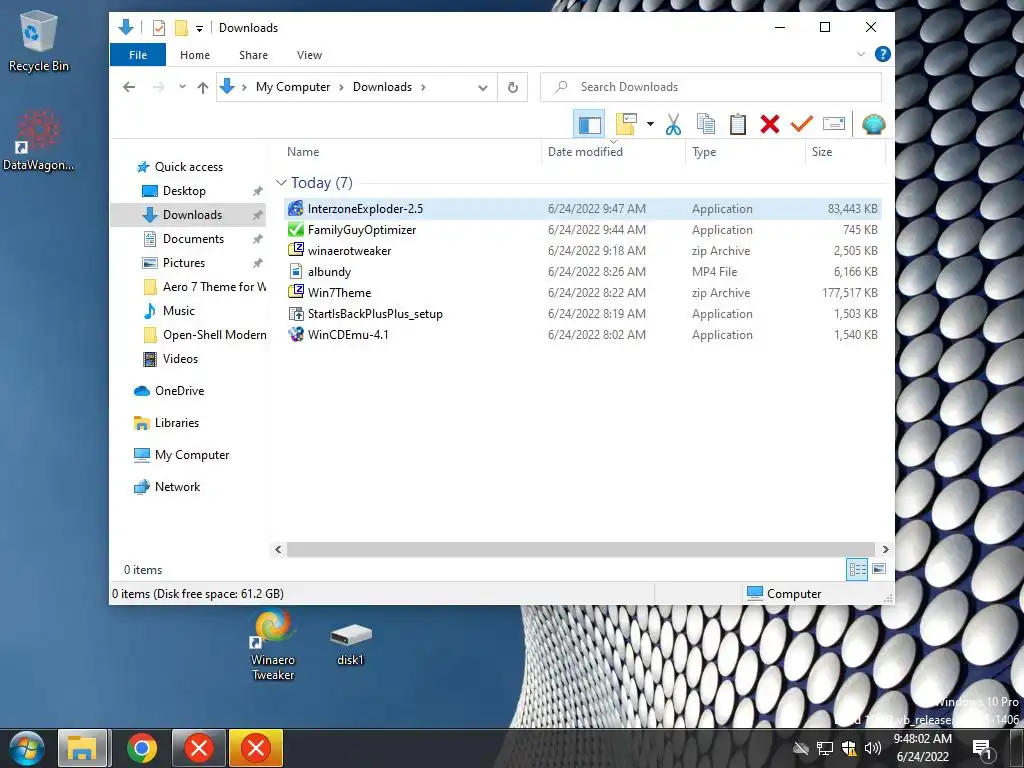Open Documents in navigation pane

193,239
